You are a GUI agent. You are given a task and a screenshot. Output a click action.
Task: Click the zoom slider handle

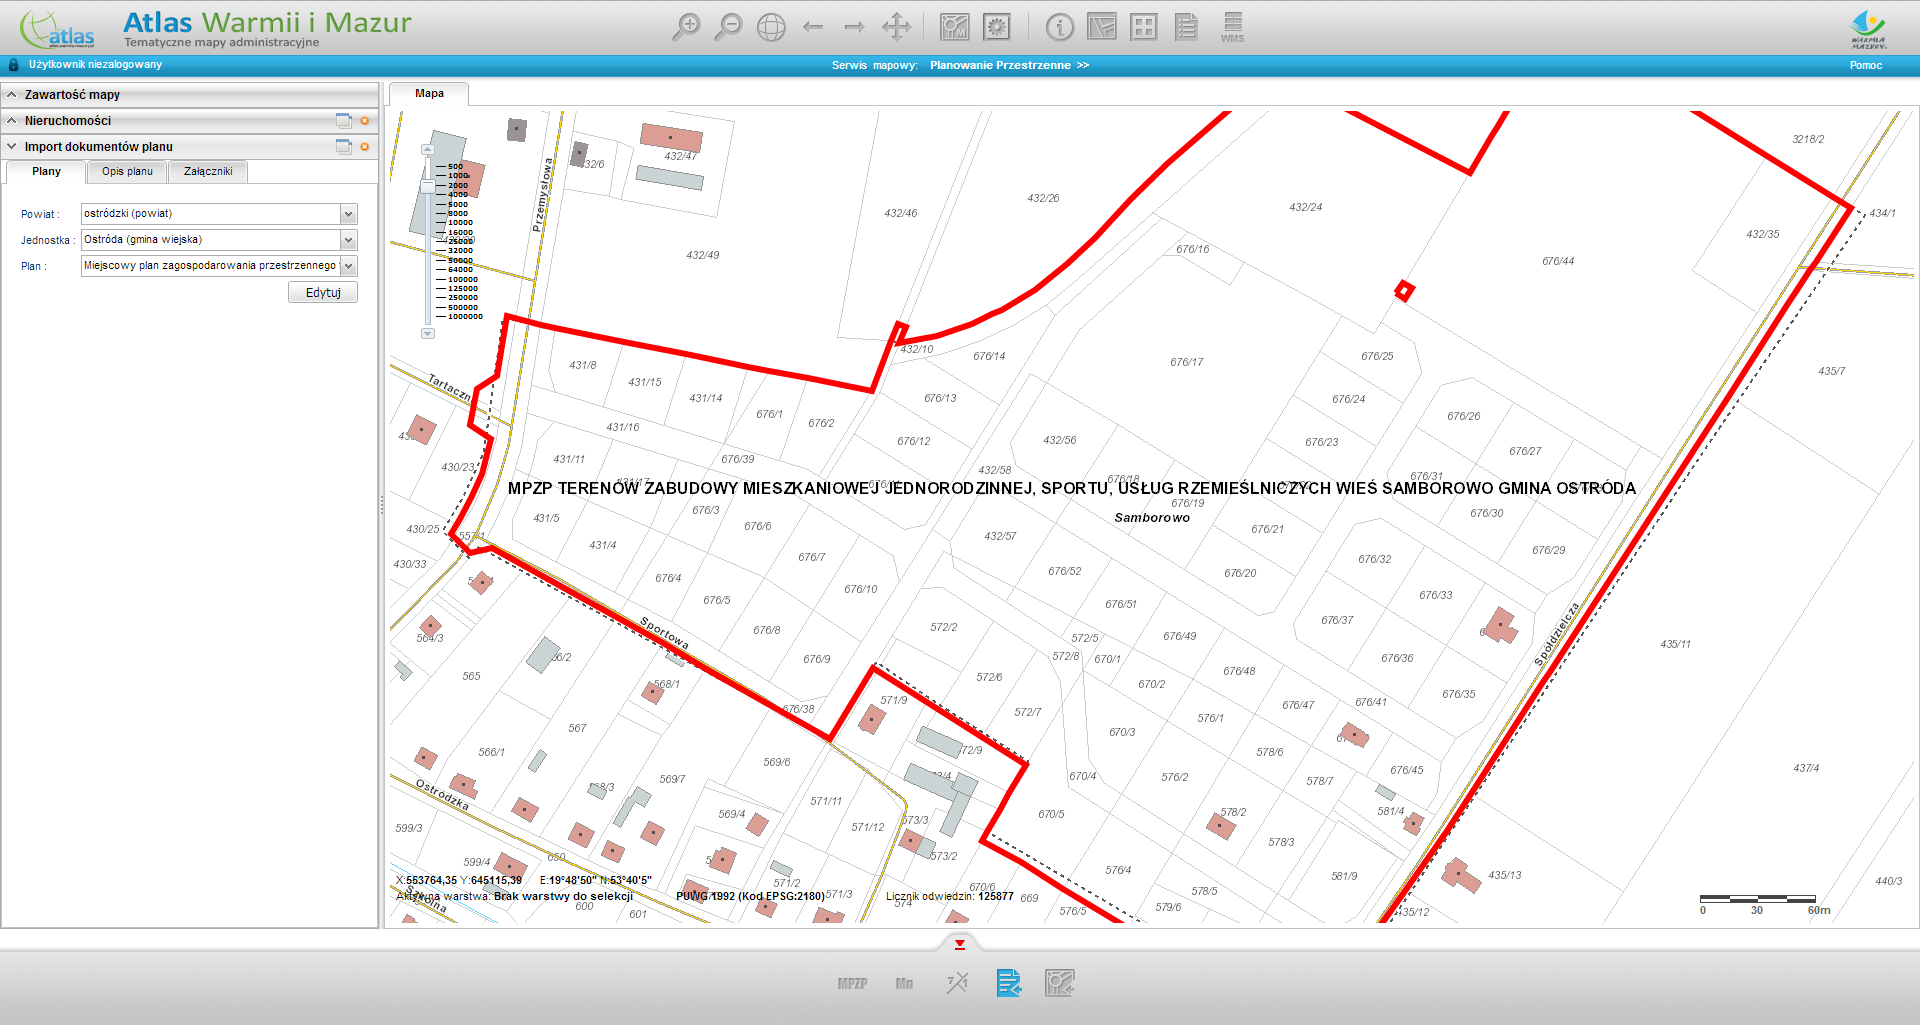coord(428,187)
